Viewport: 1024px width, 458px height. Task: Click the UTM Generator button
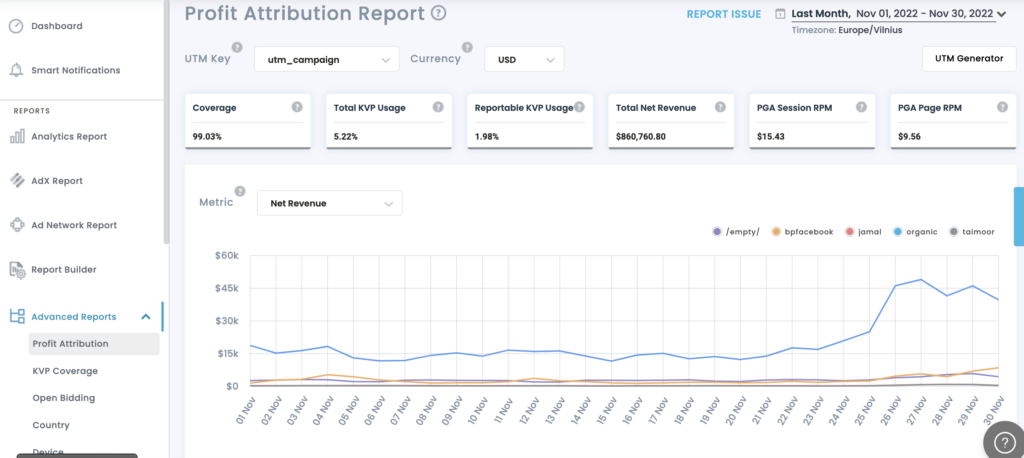point(968,59)
